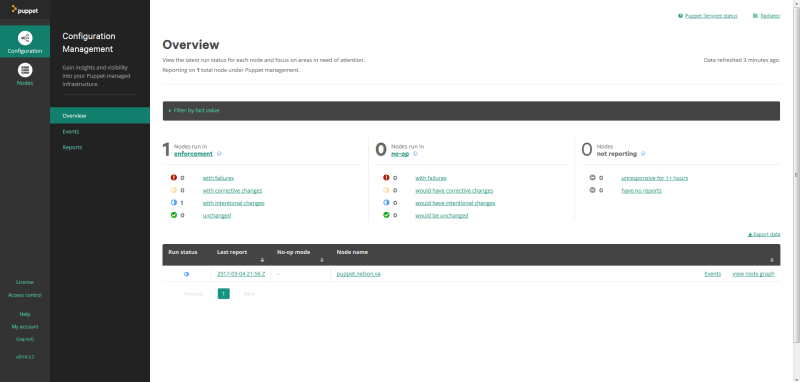The height and width of the screenshot is (382, 800).
Task: Open My account page
Action: tap(25, 327)
